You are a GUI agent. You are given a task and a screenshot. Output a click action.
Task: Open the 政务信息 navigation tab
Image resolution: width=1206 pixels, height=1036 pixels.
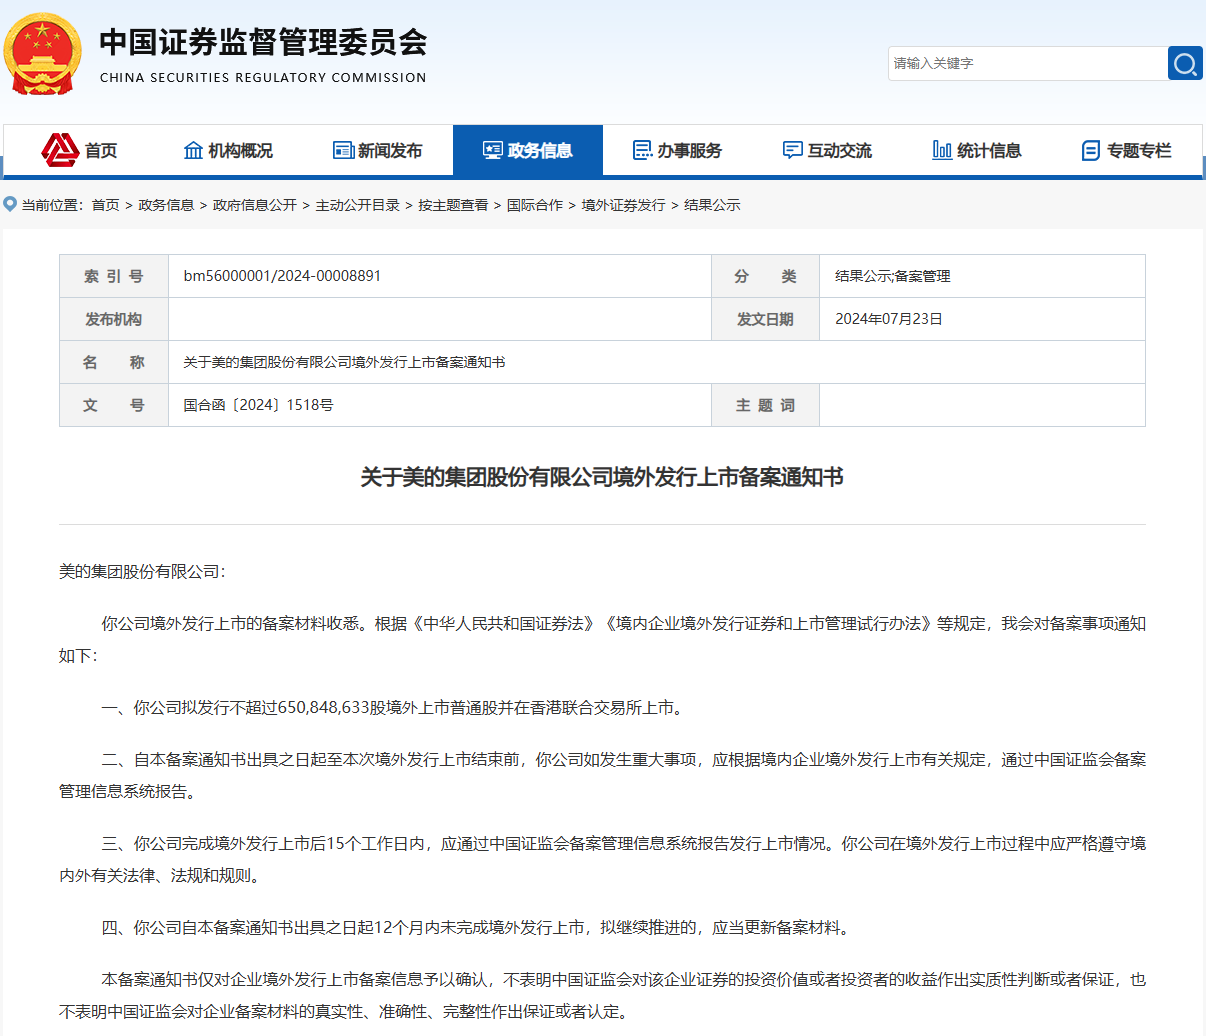click(528, 150)
